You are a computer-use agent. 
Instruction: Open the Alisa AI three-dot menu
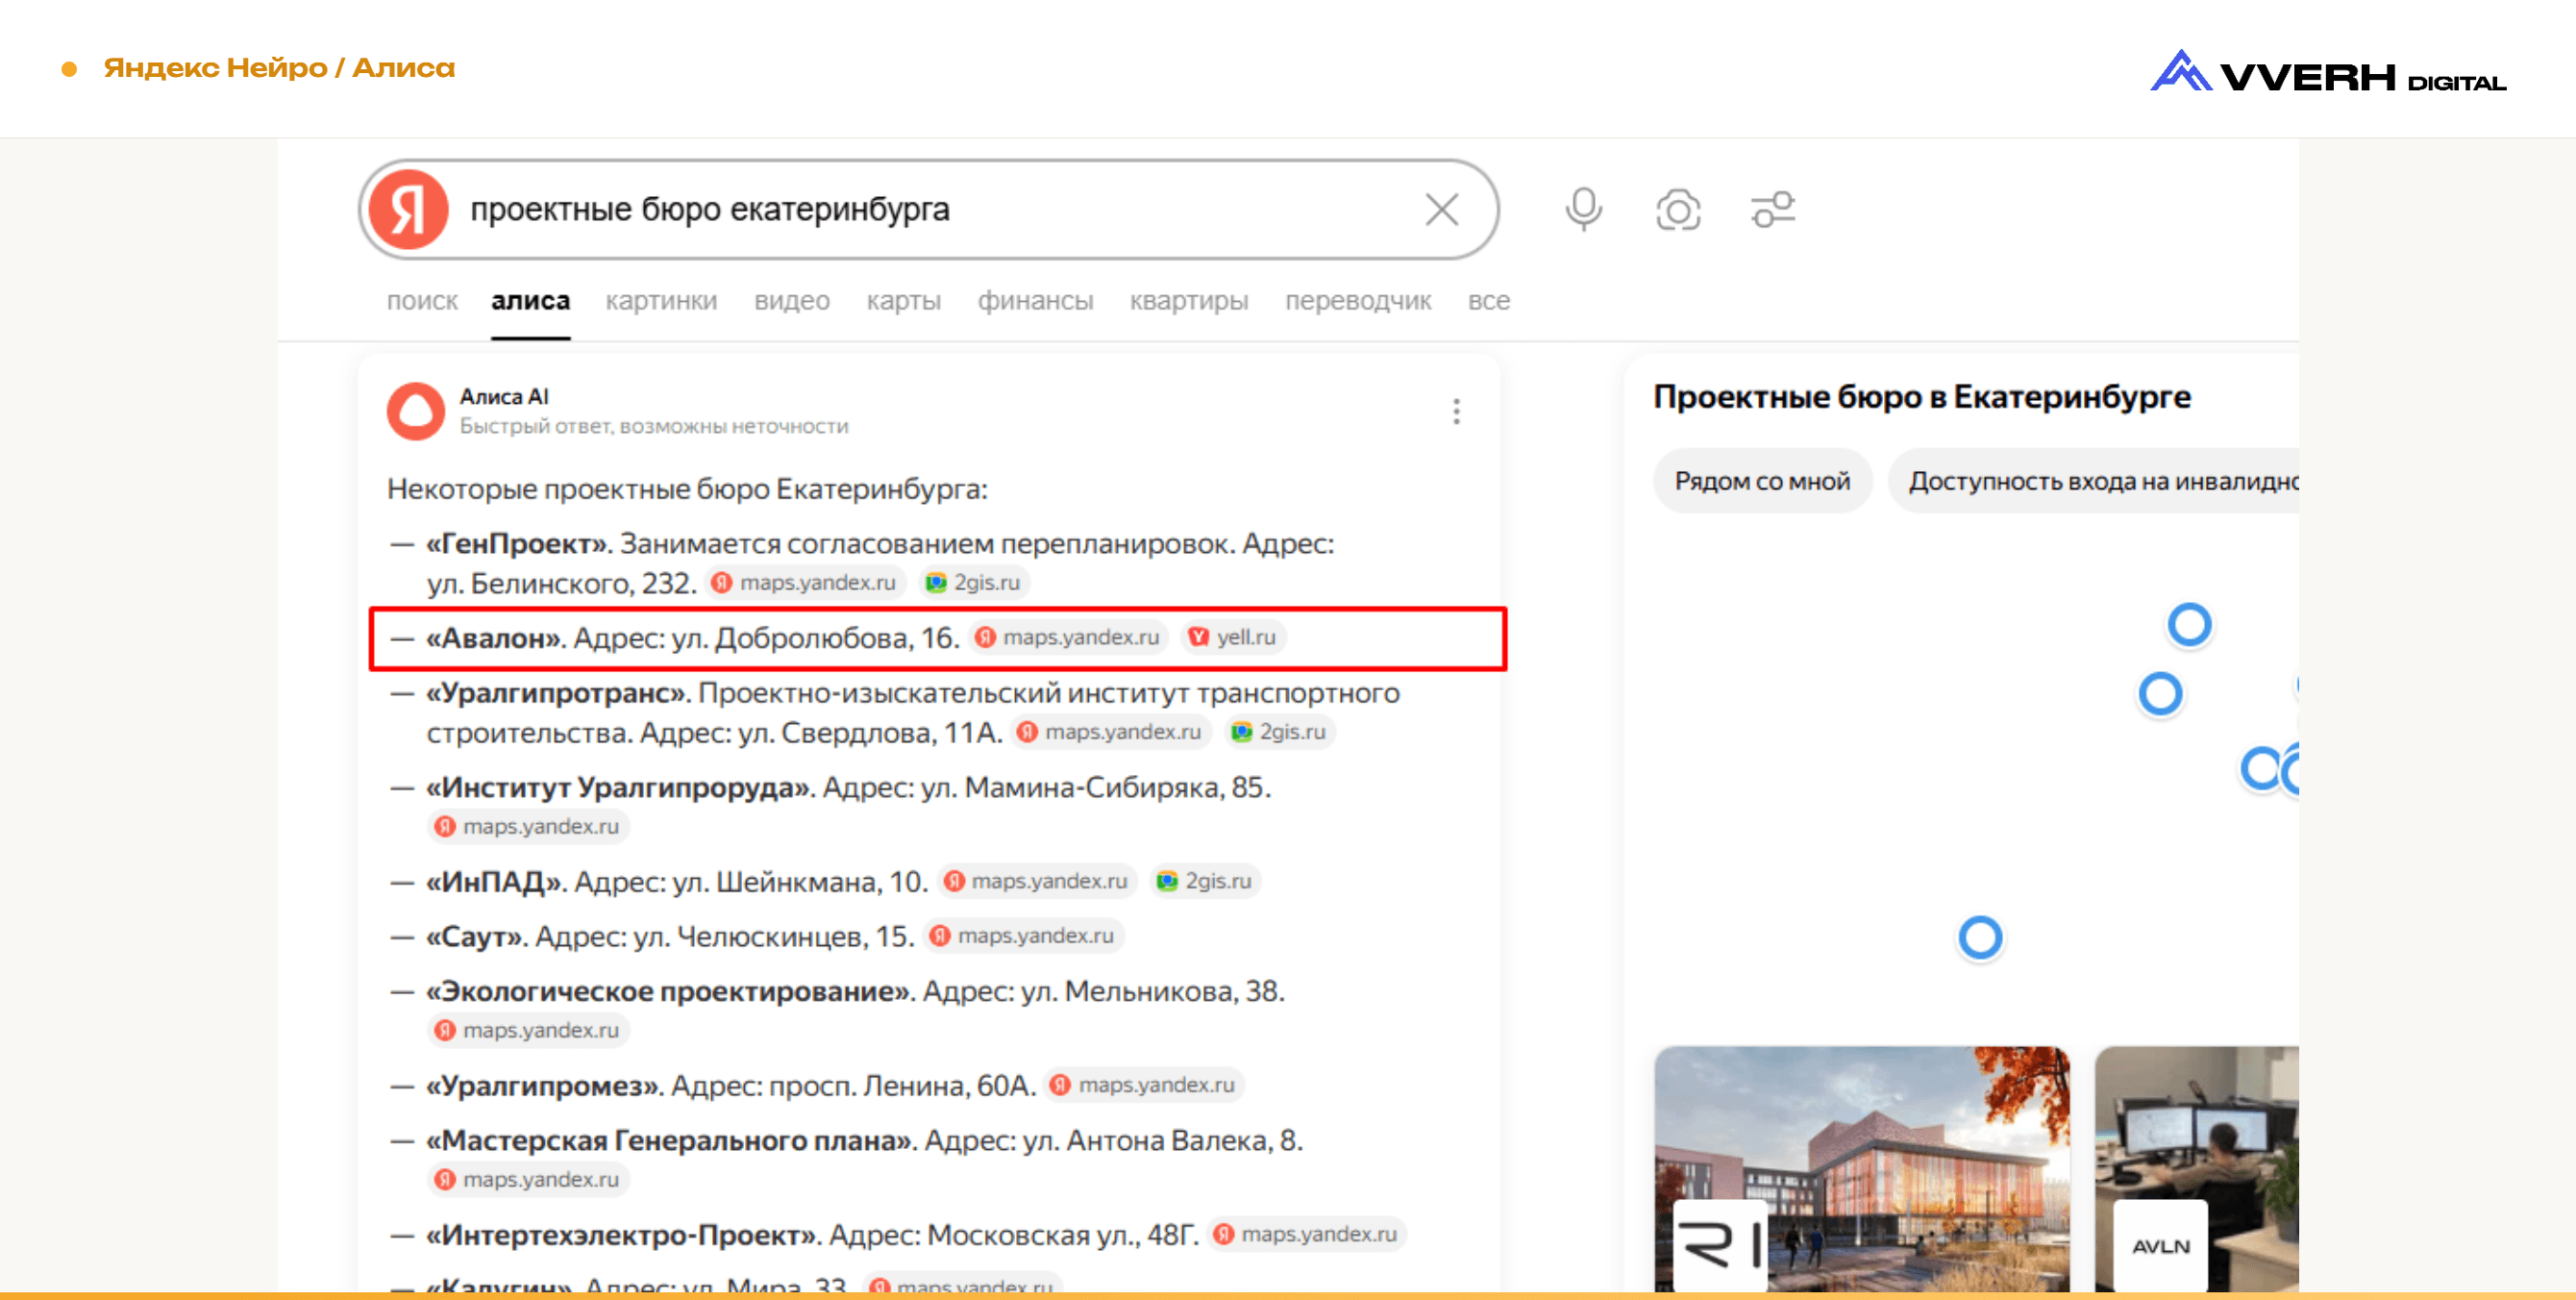(1456, 411)
